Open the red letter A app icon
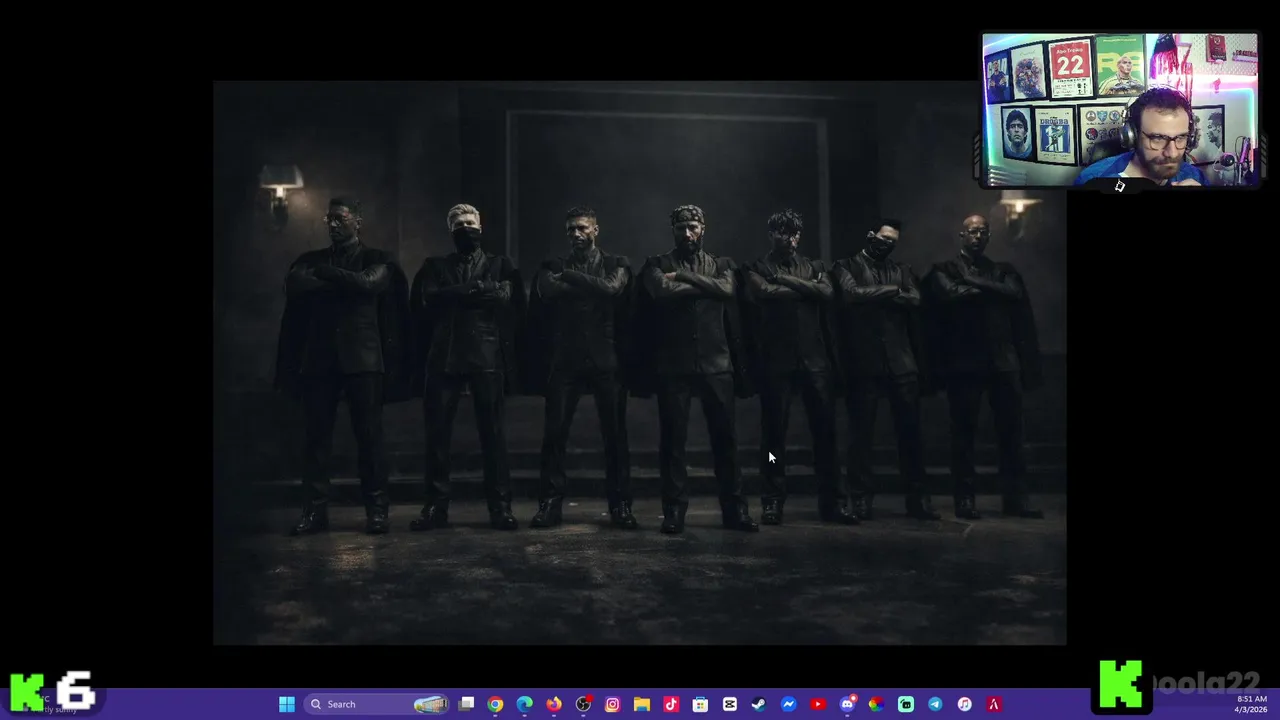Image resolution: width=1280 pixels, height=720 pixels. [x=994, y=704]
